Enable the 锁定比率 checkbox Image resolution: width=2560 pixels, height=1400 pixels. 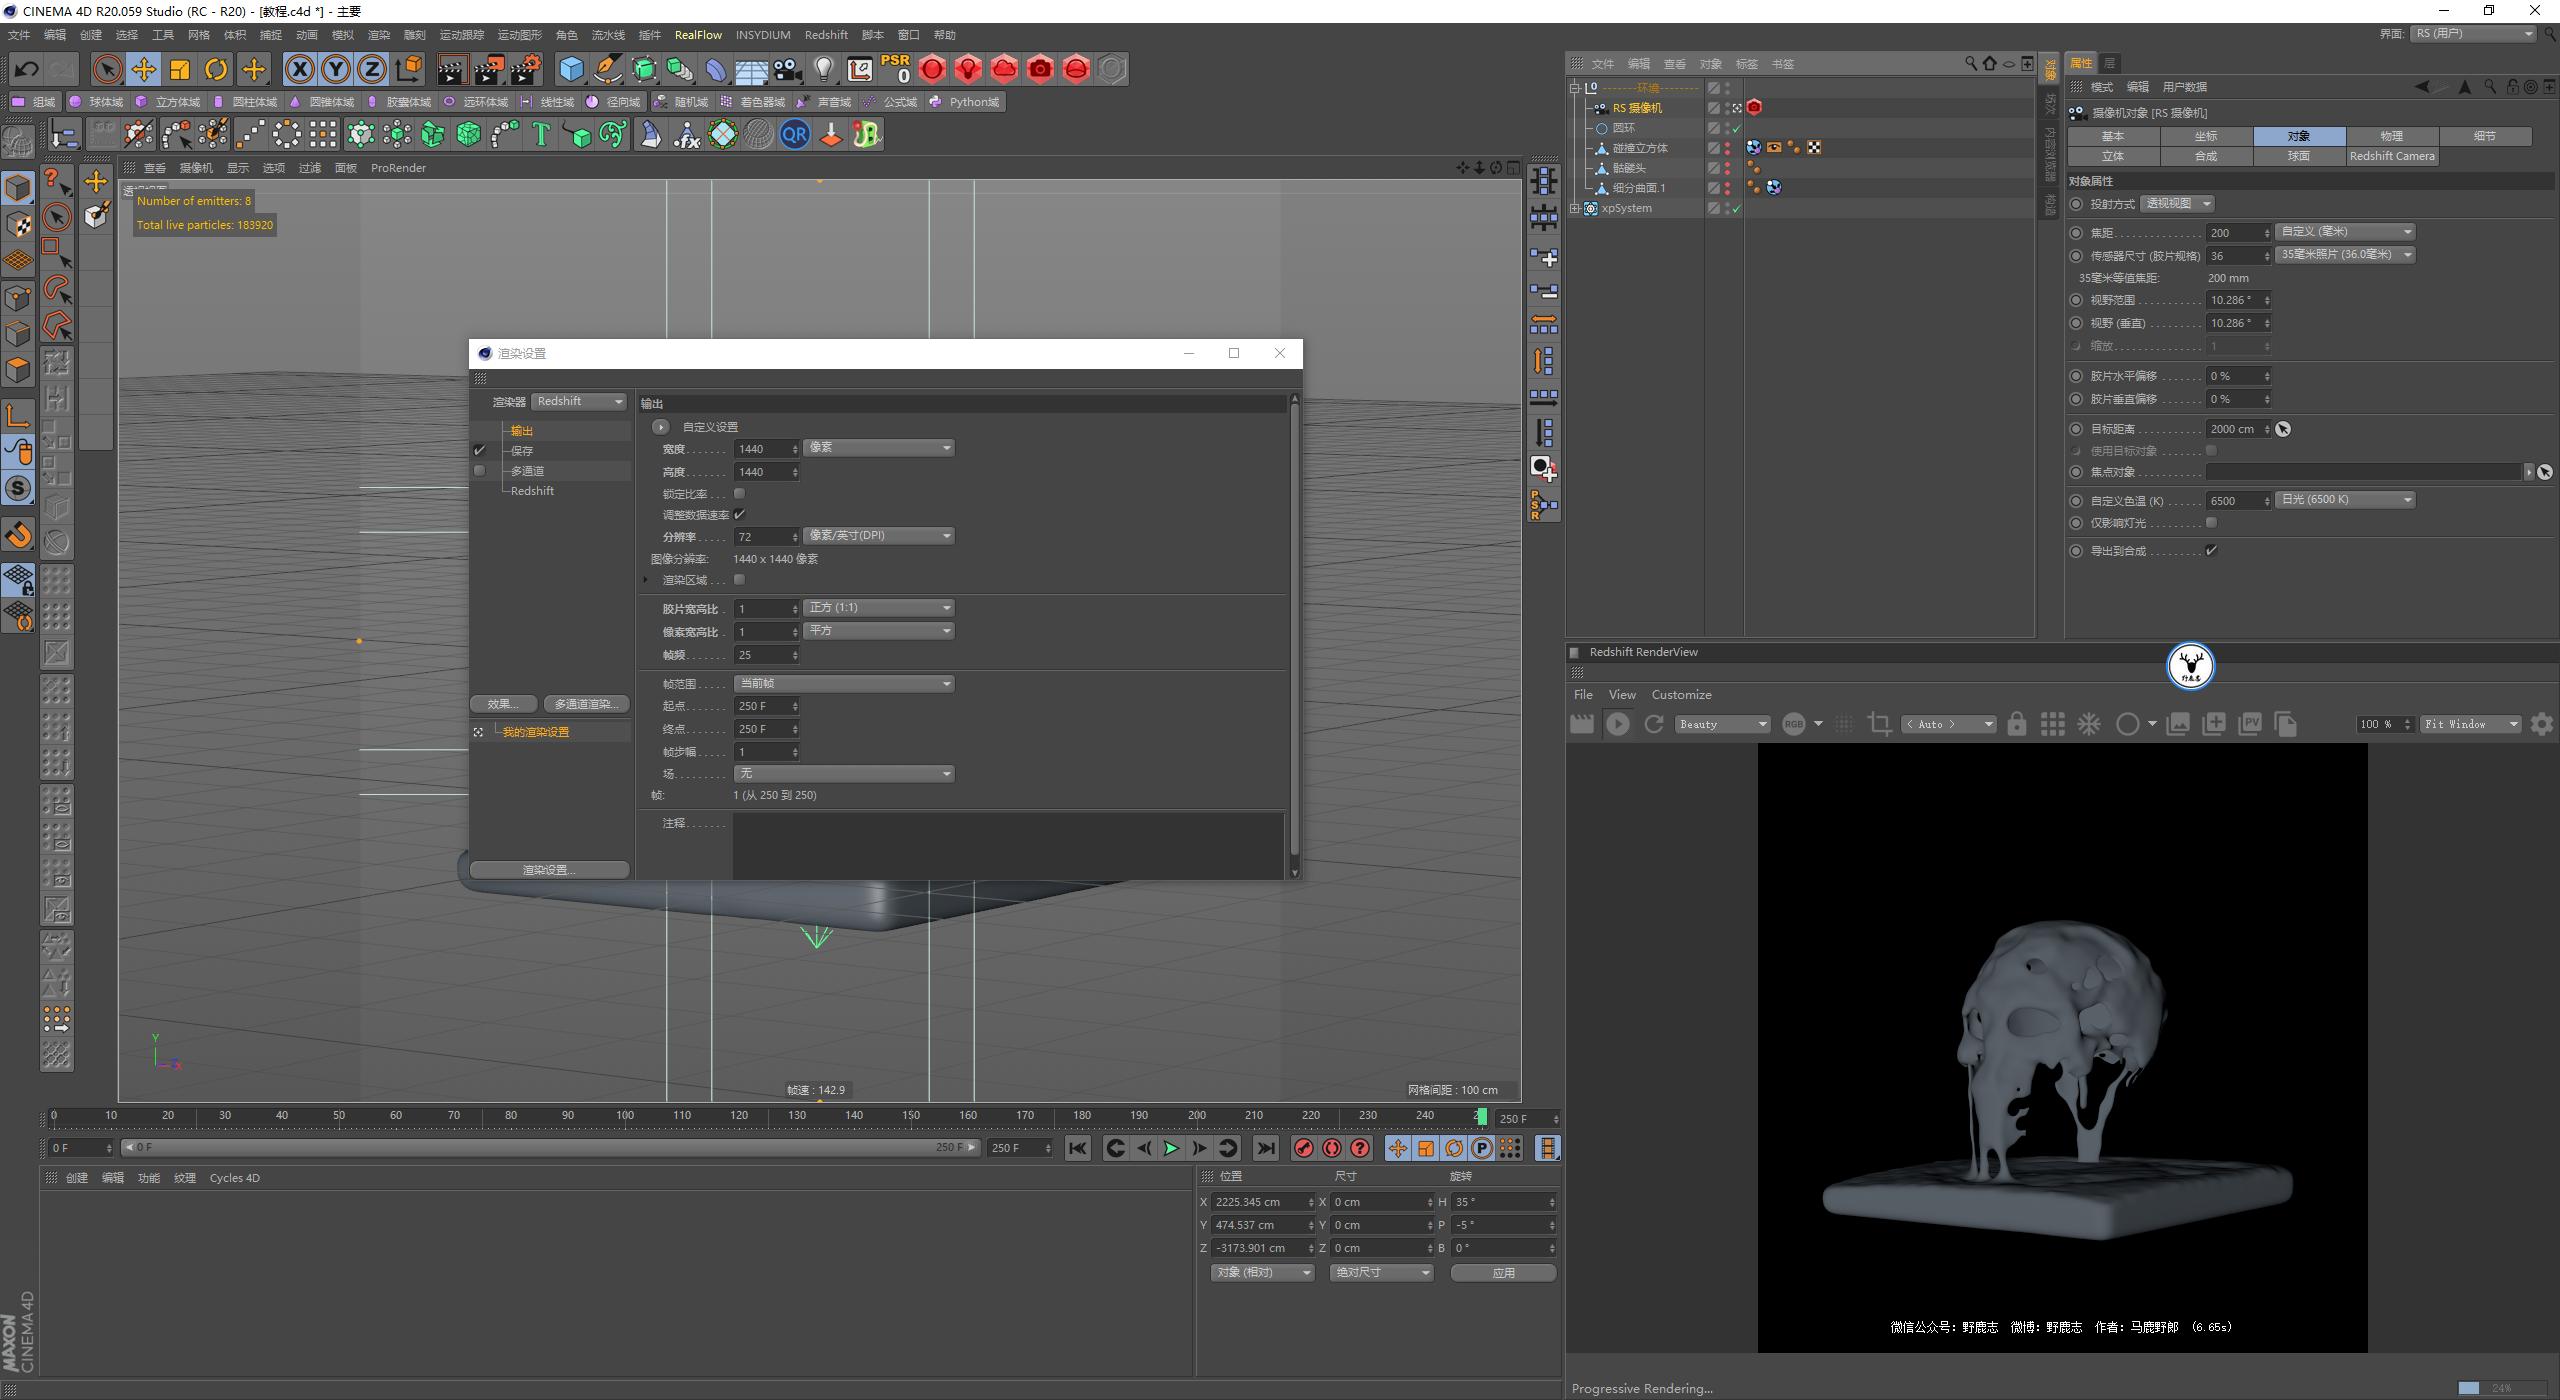tap(740, 493)
